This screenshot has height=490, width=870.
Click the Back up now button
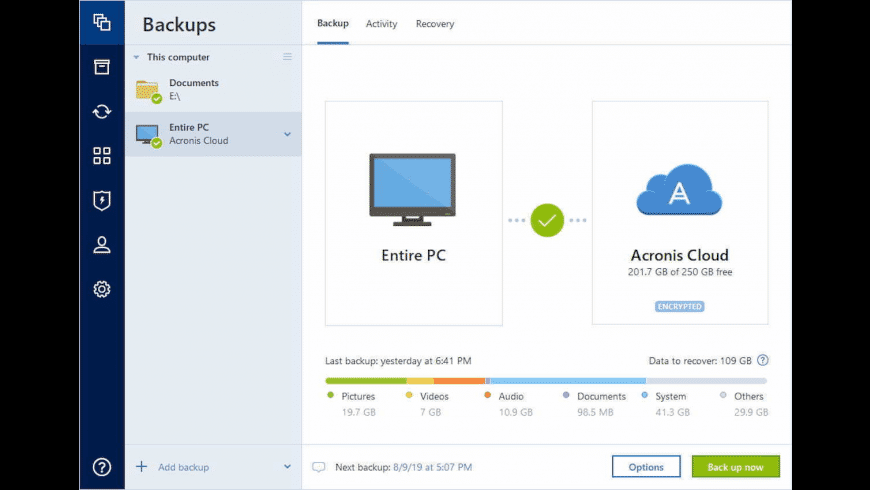click(736, 467)
